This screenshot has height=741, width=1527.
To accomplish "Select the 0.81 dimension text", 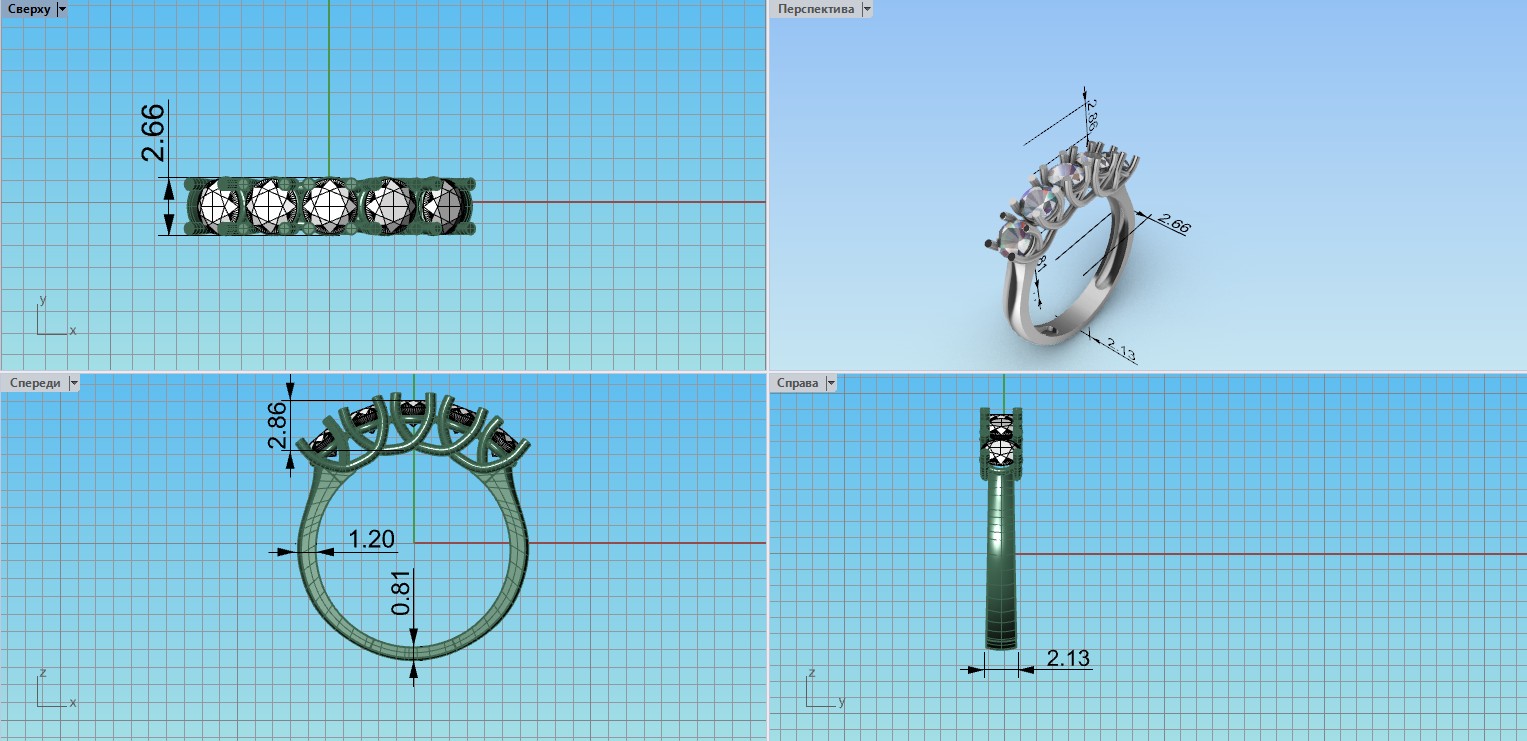I will 401,593.
